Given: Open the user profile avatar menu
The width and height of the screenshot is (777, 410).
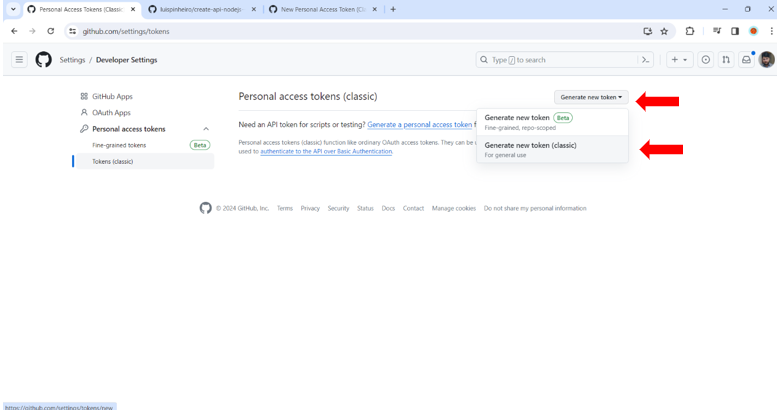Looking at the screenshot, I should (767, 60).
